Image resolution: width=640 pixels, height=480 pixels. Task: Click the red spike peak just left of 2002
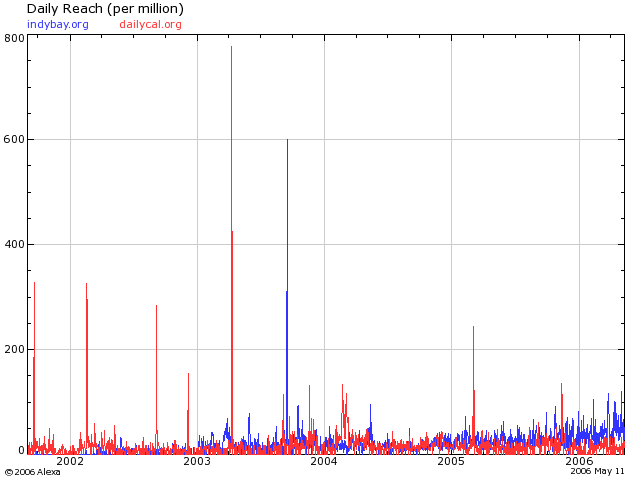[x=34, y=283]
